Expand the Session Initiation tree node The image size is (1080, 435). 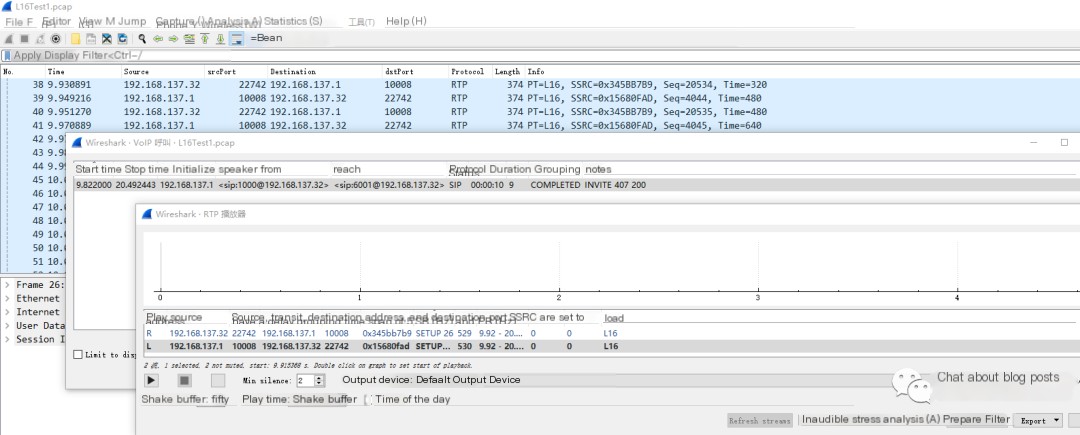7,339
